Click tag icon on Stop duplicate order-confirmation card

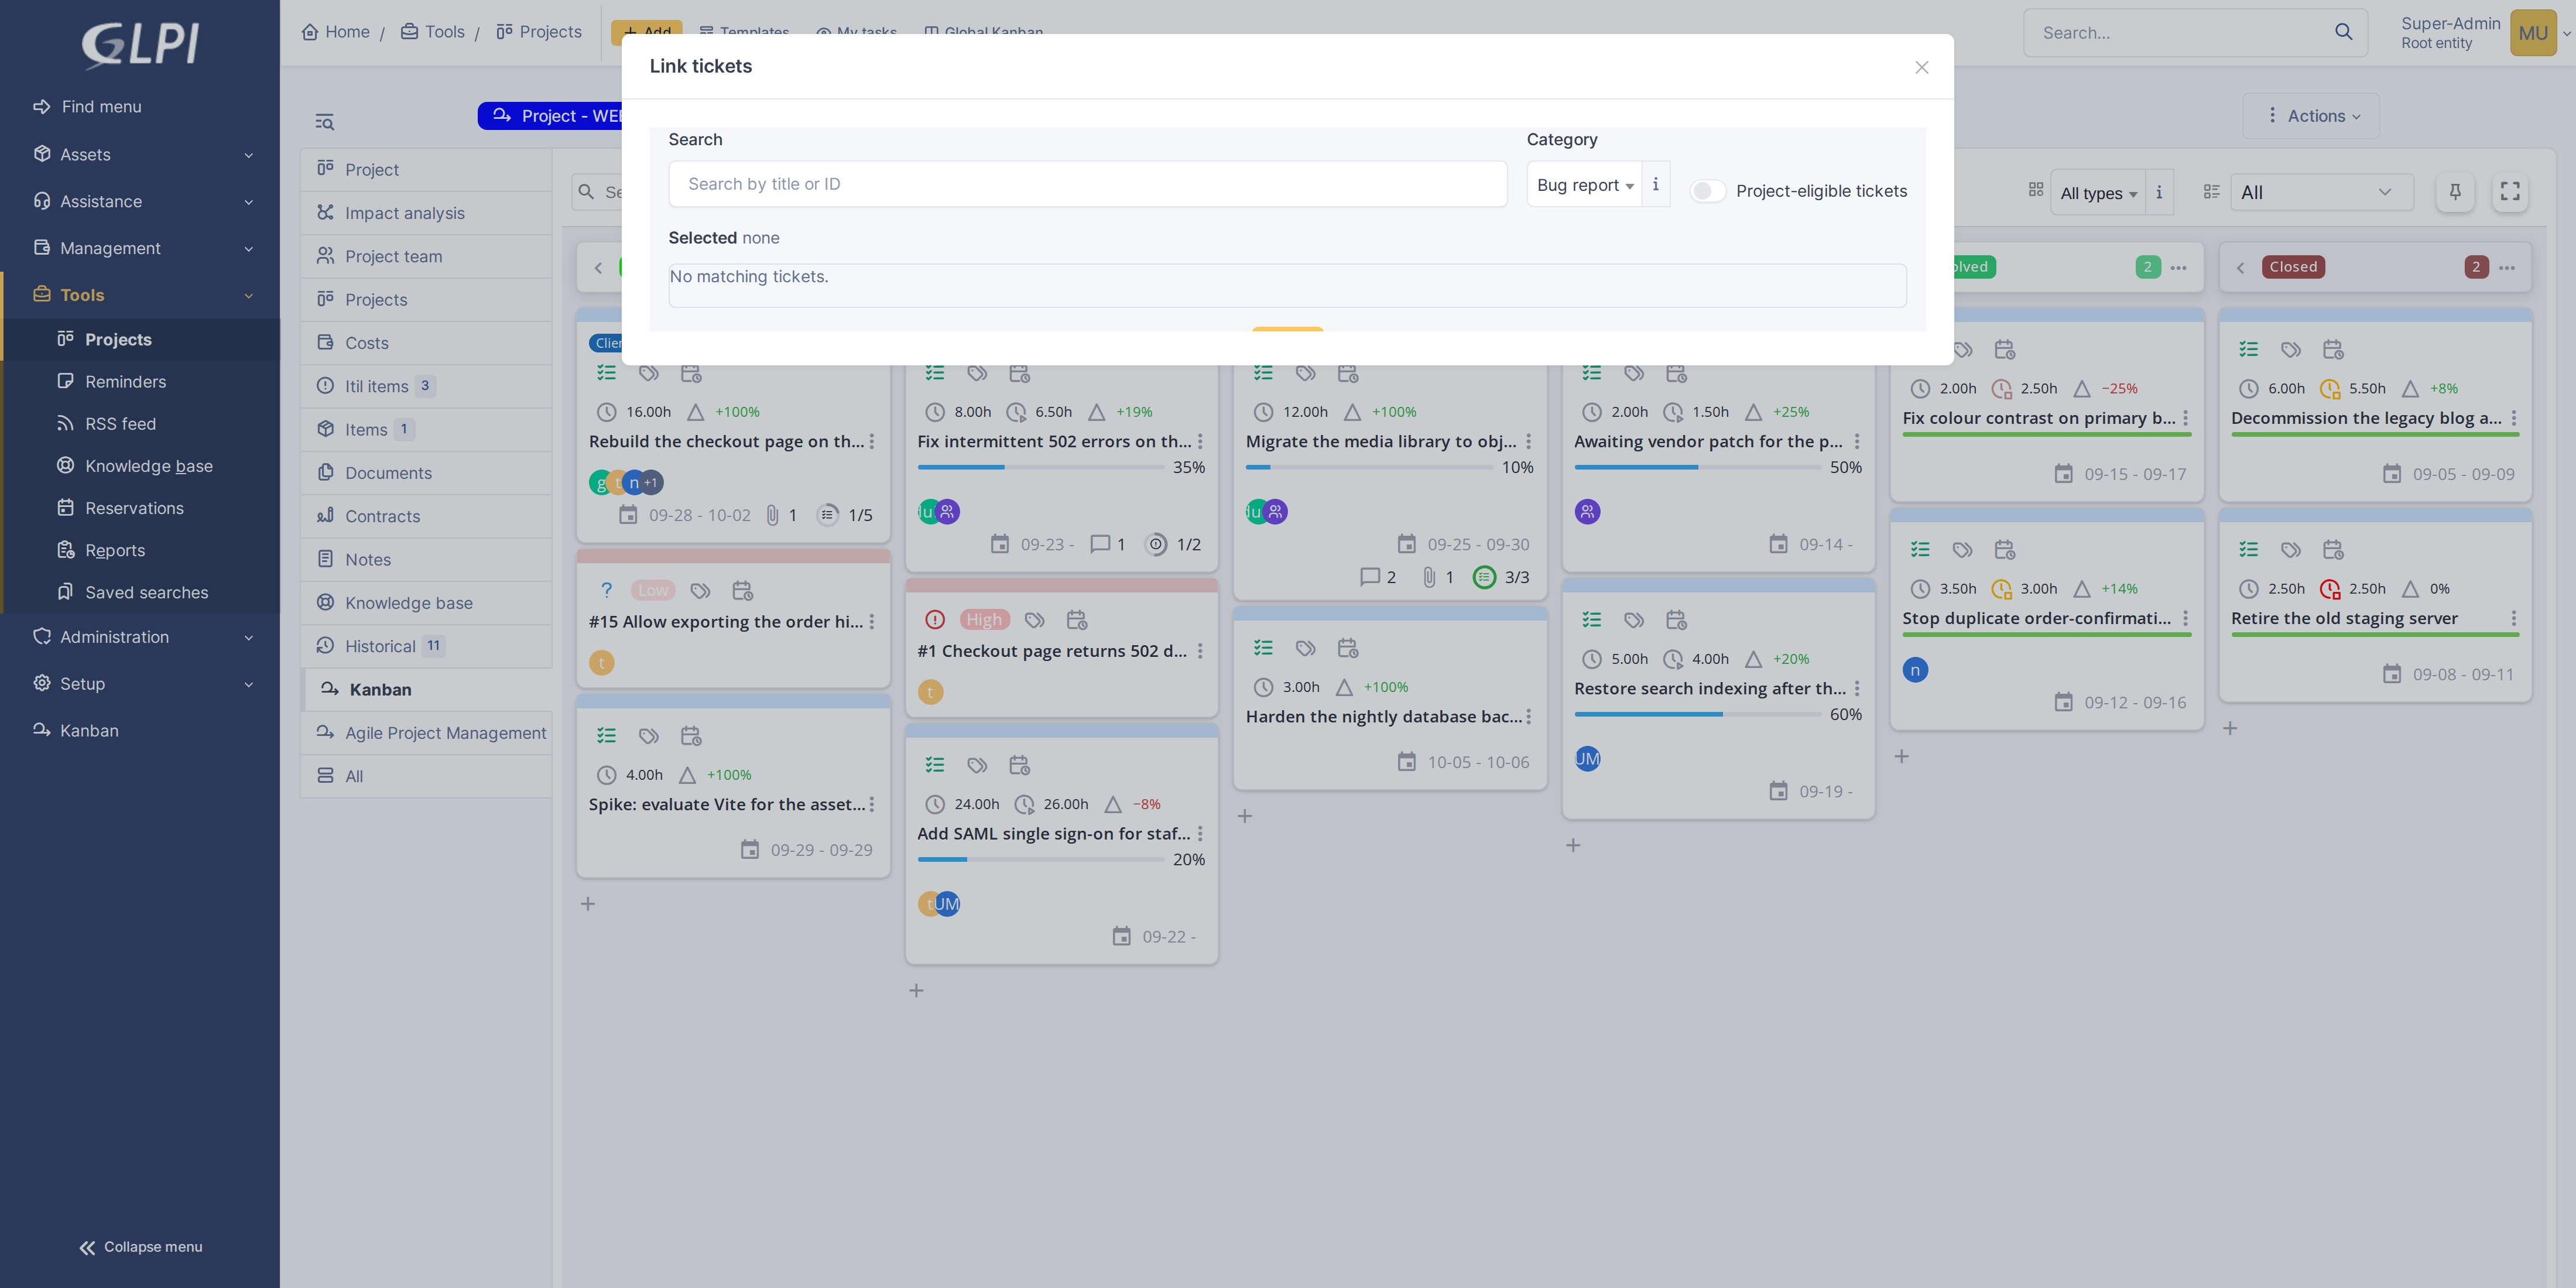1963,549
